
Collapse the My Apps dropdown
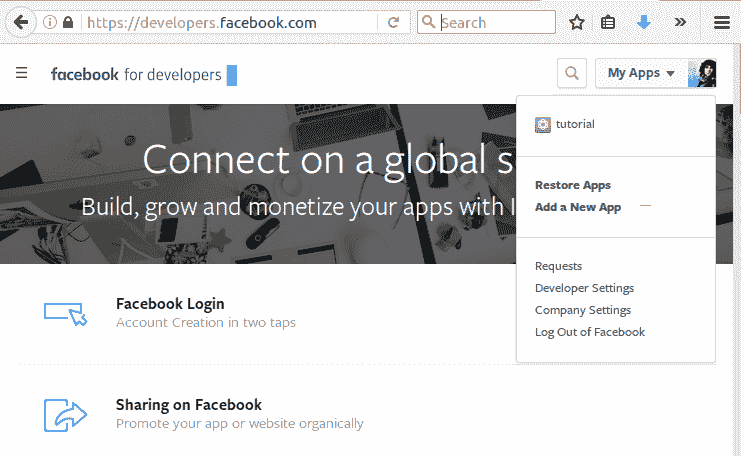[641, 73]
